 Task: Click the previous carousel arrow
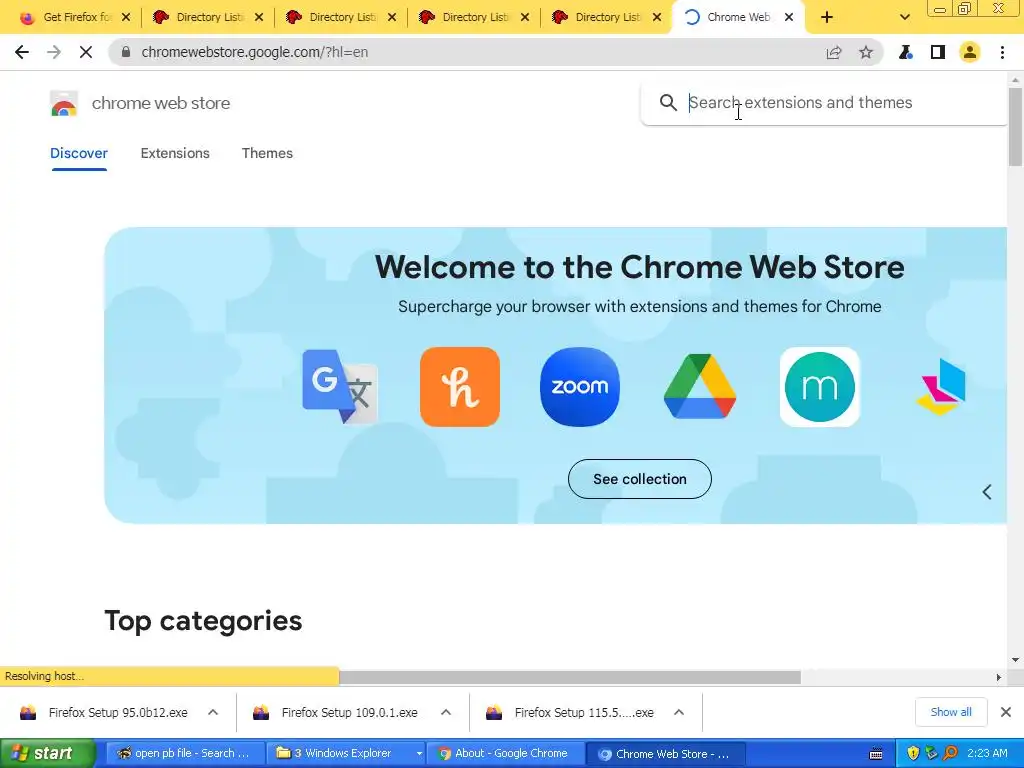click(x=987, y=492)
